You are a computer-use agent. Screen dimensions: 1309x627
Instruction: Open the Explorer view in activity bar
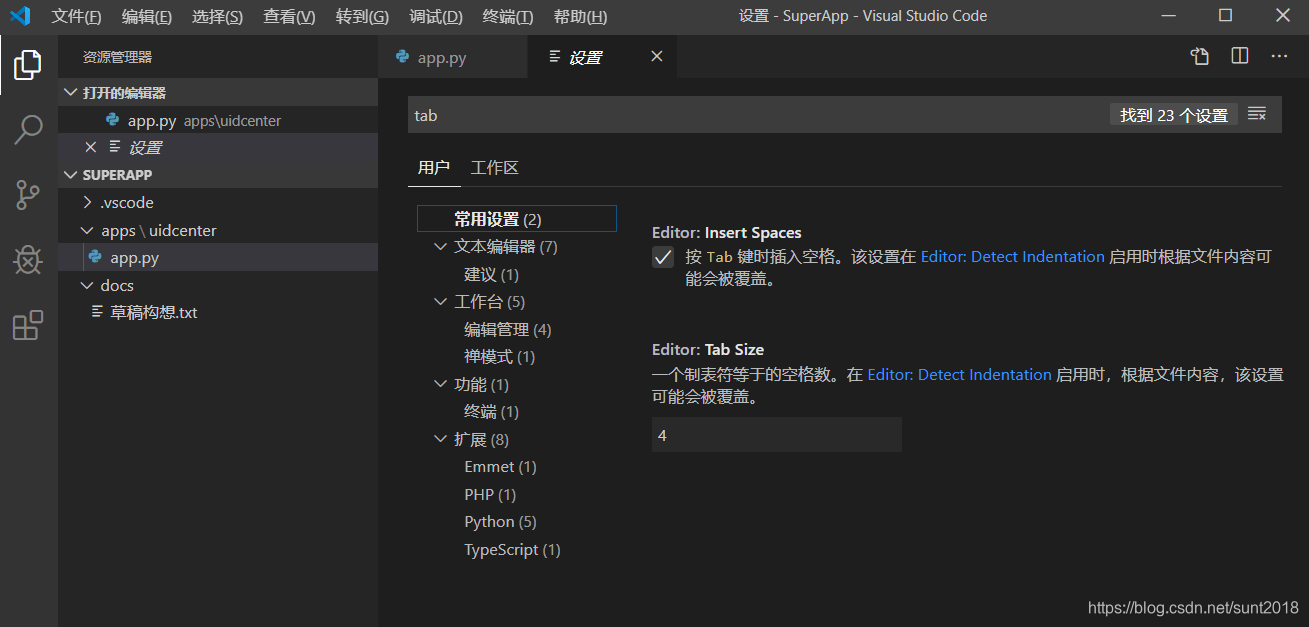tap(28, 65)
